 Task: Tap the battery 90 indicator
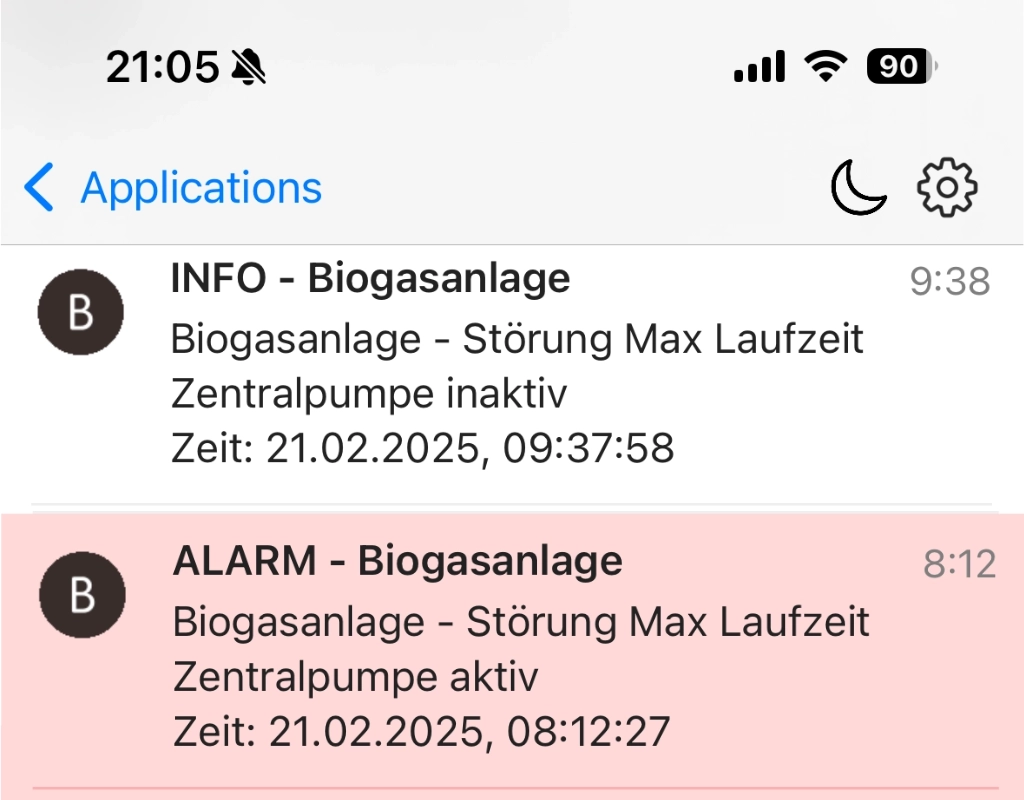tap(902, 66)
